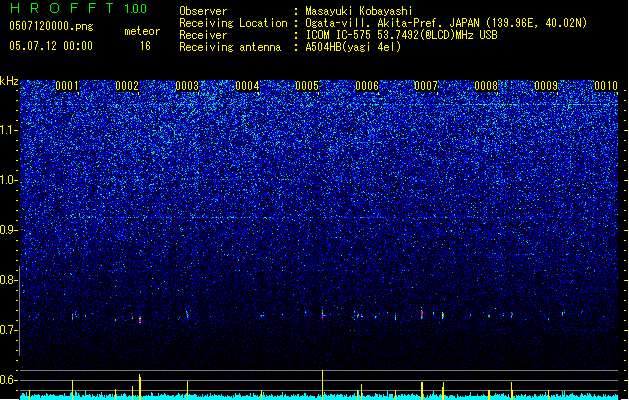Viewport: 629px width, 400px height.
Task: Click the 'meteor' label
Action: pos(142,31)
